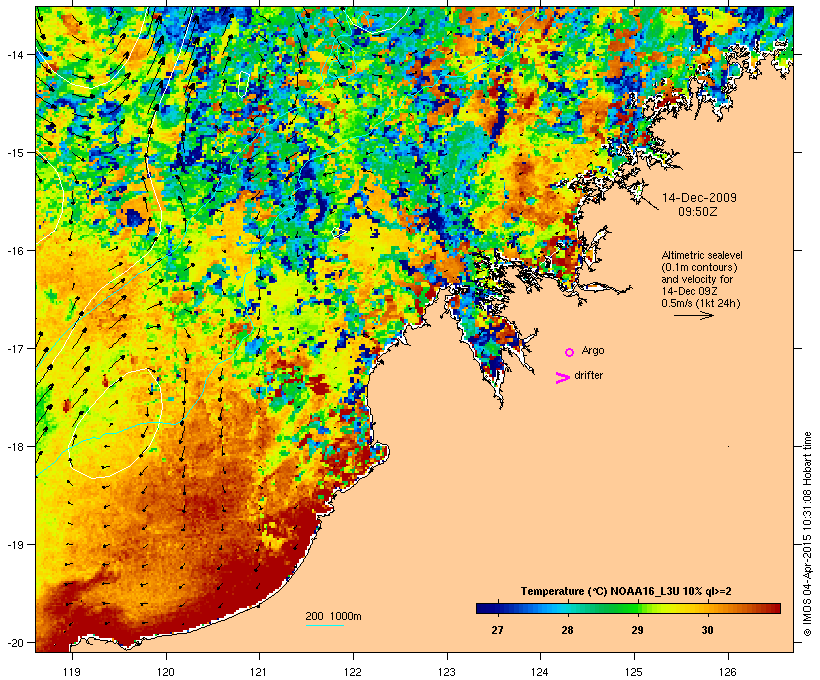Click the '28' temperature scale label
The image size is (820, 680).
(567, 630)
